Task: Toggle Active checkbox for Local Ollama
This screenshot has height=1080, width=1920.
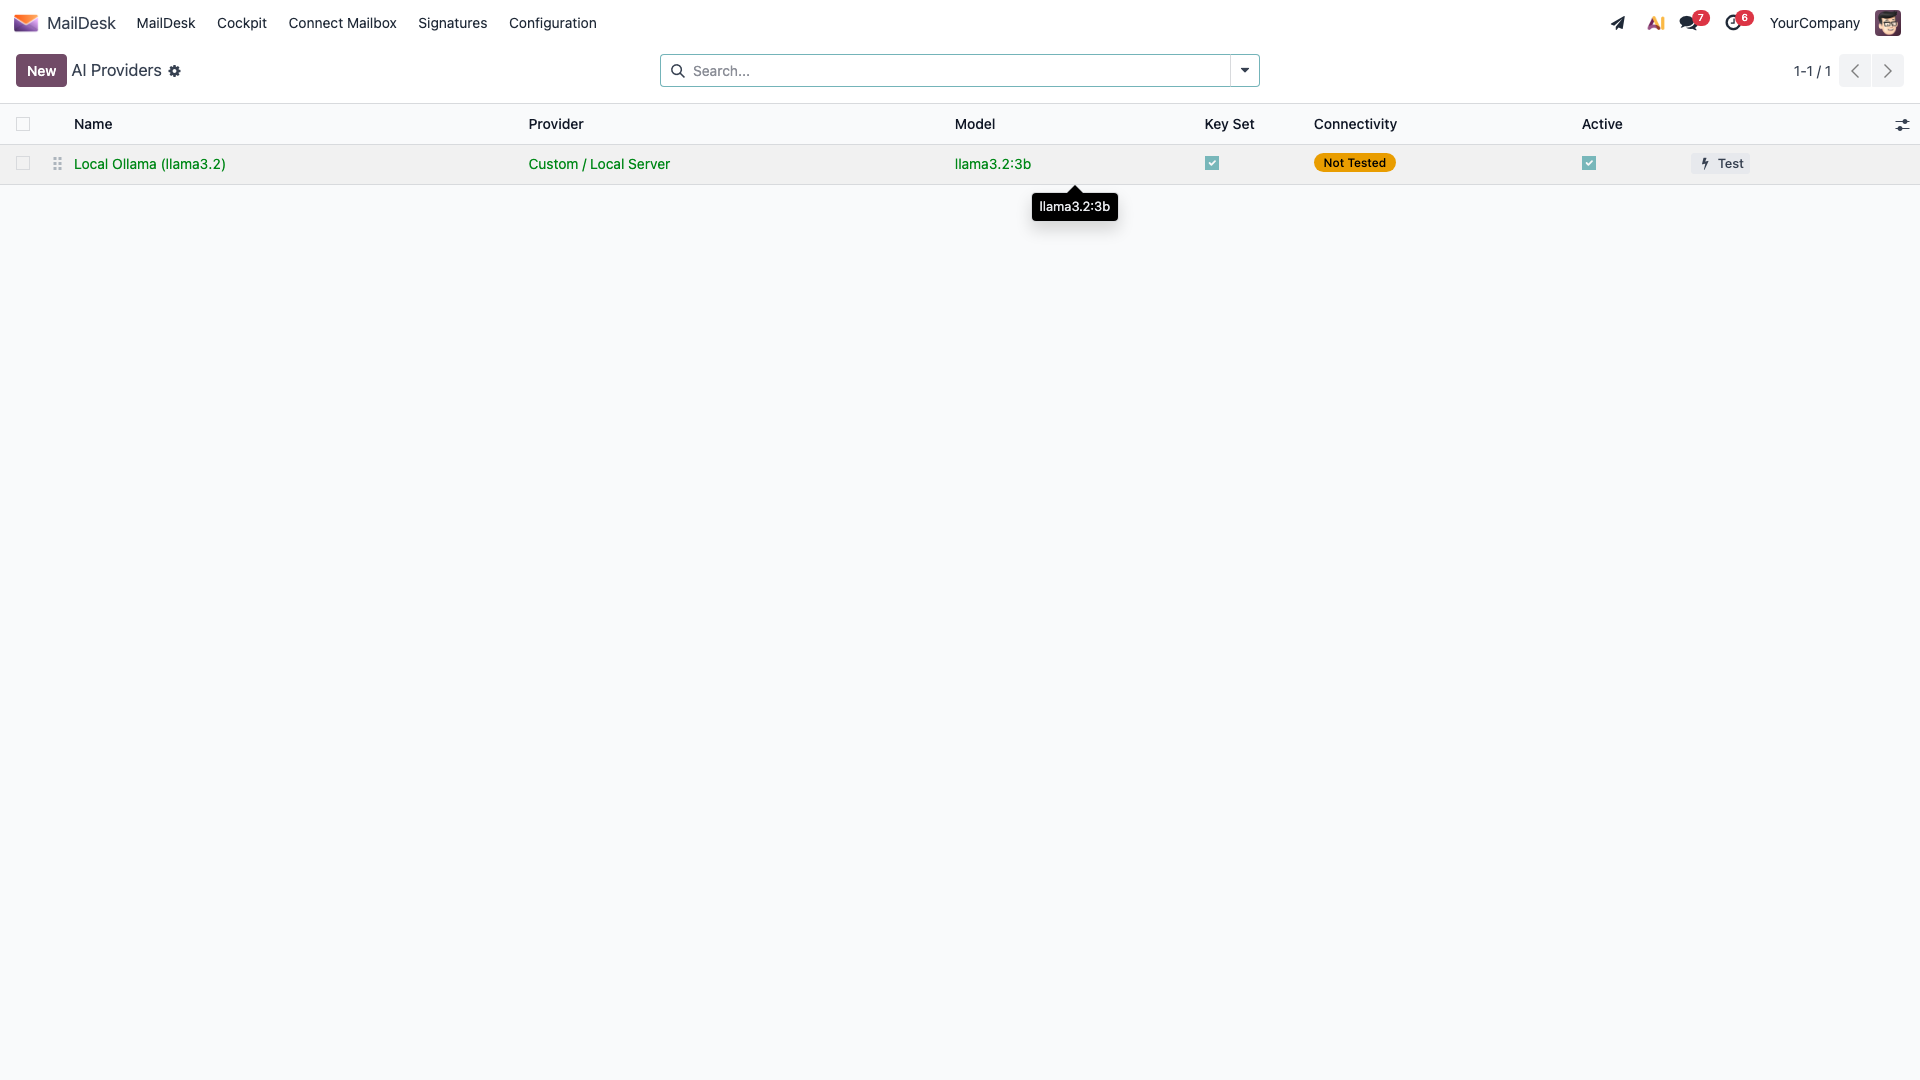Action: 1589,163
